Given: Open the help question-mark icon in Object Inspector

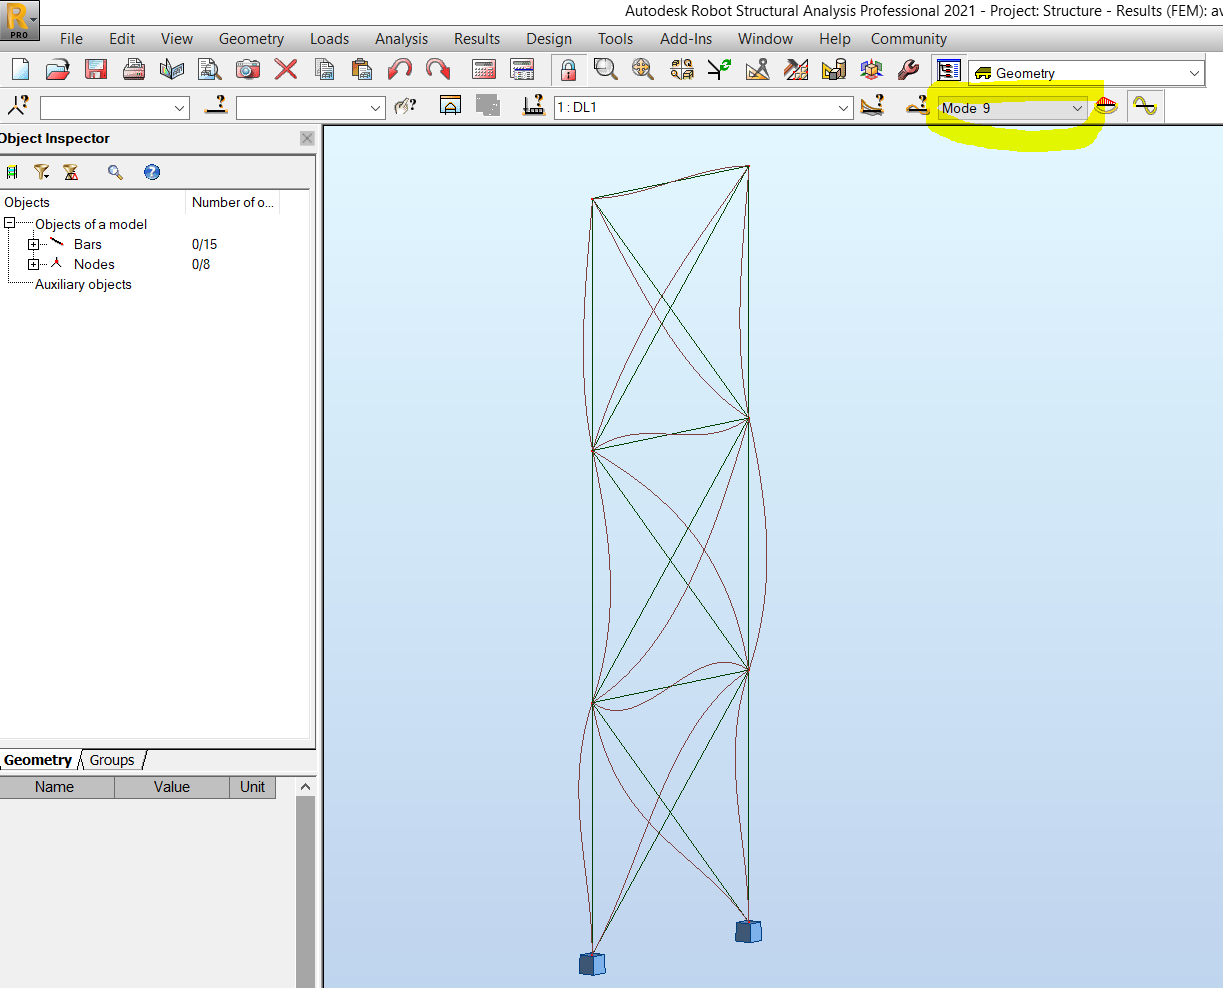Looking at the screenshot, I should click(151, 172).
